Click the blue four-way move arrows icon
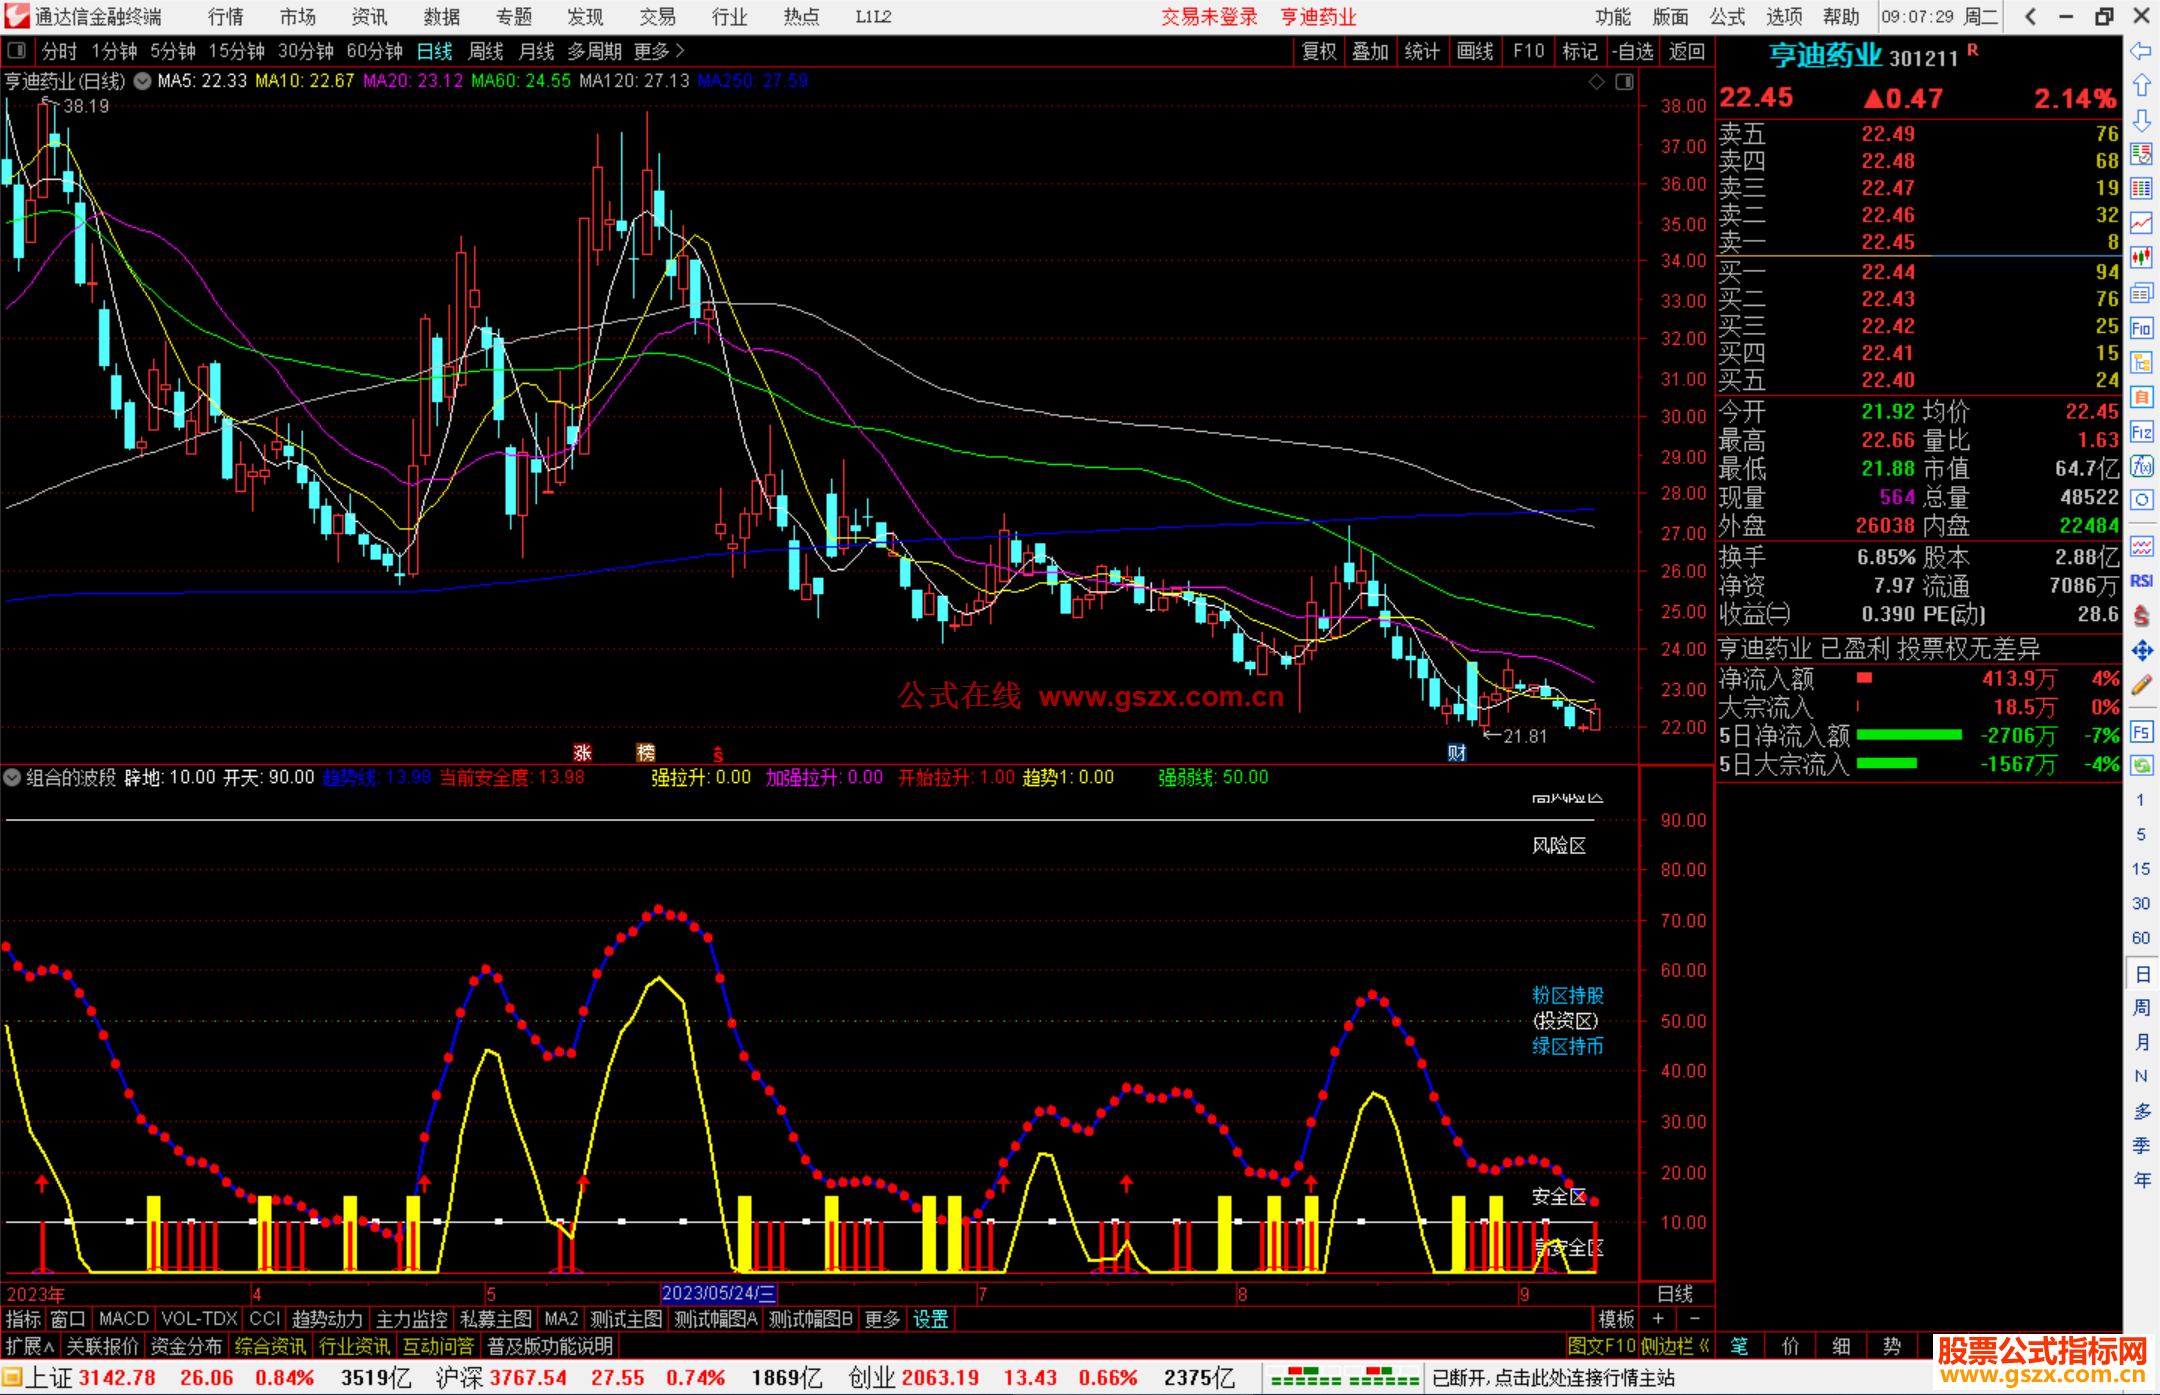Viewport: 2160px width, 1395px height. click(2141, 651)
